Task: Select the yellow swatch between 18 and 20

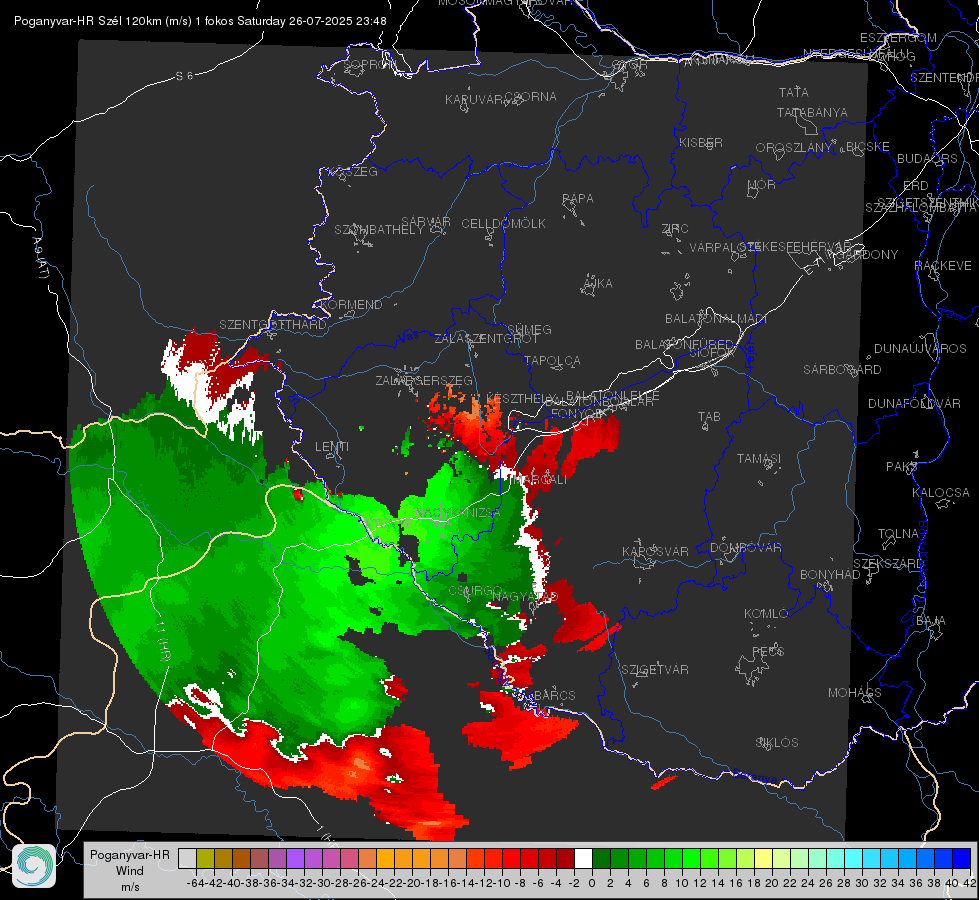Action: click(764, 859)
